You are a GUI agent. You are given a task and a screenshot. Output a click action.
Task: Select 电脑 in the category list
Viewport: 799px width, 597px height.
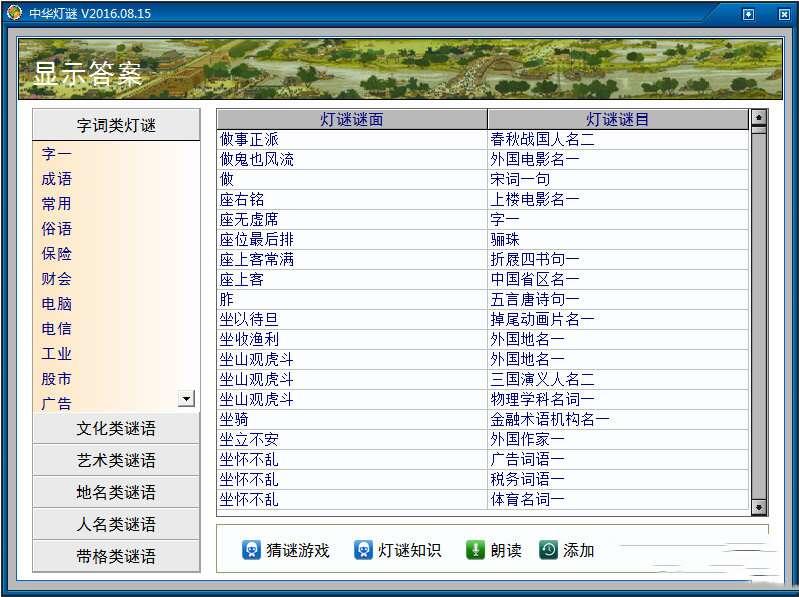[x=57, y=304]
